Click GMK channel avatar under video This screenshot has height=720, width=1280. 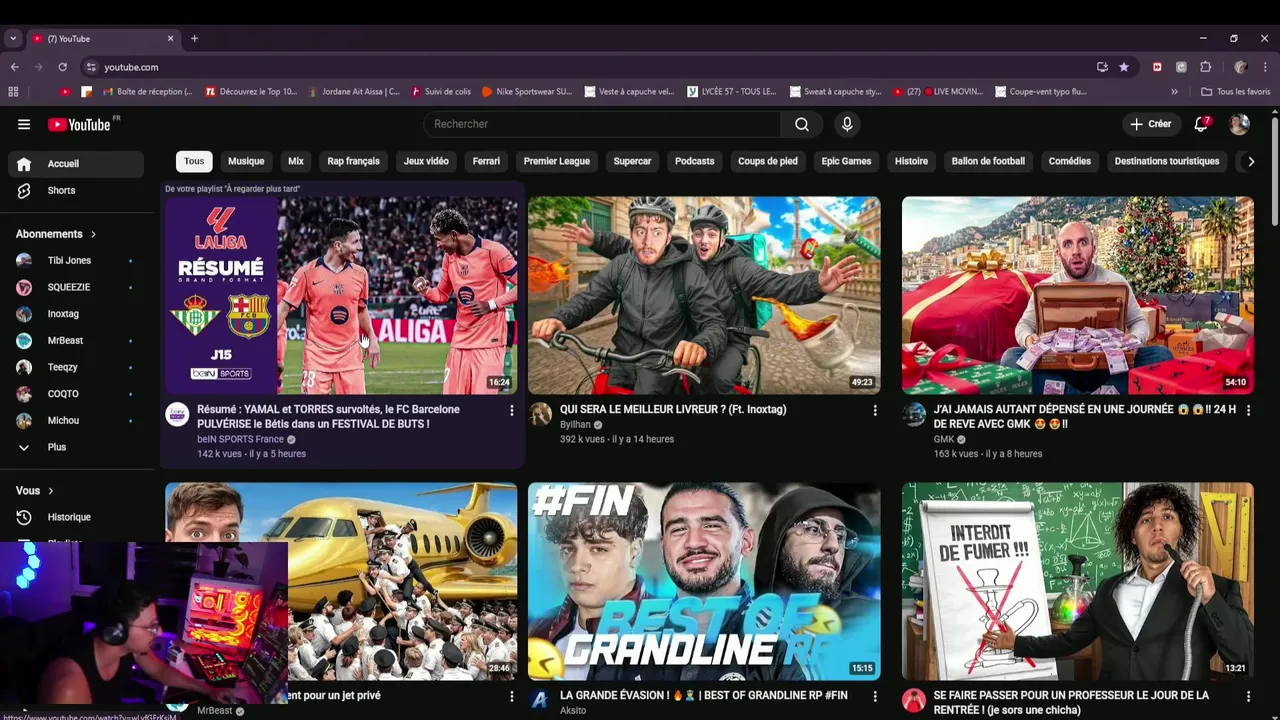point(914,415)
